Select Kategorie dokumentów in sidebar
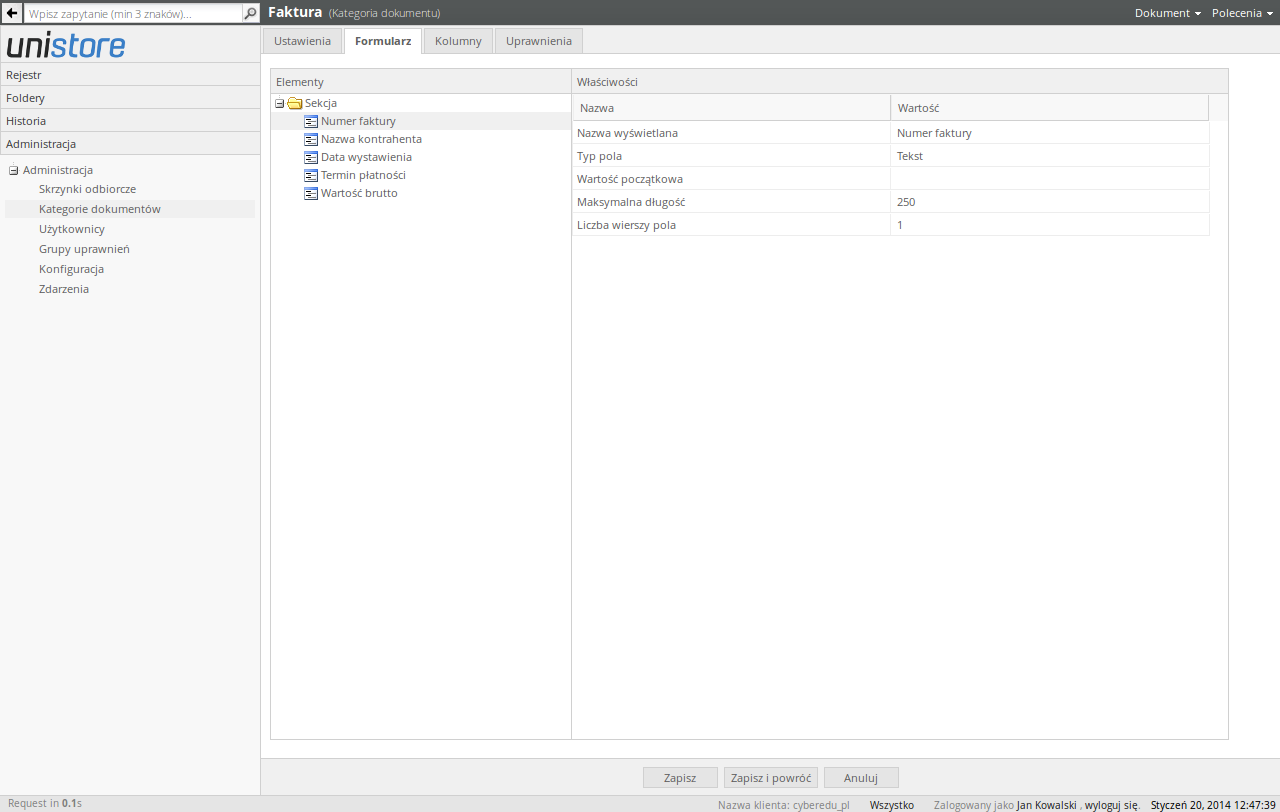This screenshot has width=1280, height=812. click(100, 209)
